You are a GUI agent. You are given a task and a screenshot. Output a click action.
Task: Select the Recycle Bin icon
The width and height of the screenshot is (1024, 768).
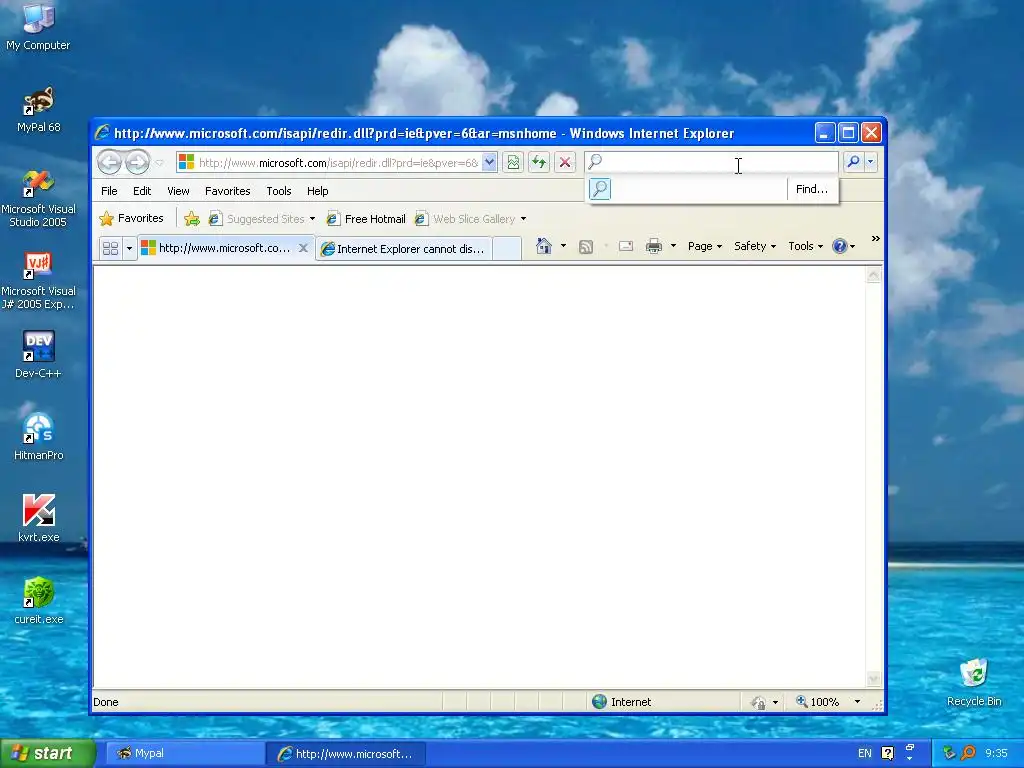point(974,682)
